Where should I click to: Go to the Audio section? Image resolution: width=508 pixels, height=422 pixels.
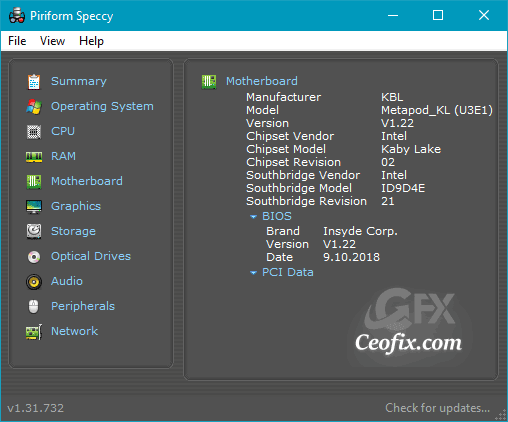(67, 281)
